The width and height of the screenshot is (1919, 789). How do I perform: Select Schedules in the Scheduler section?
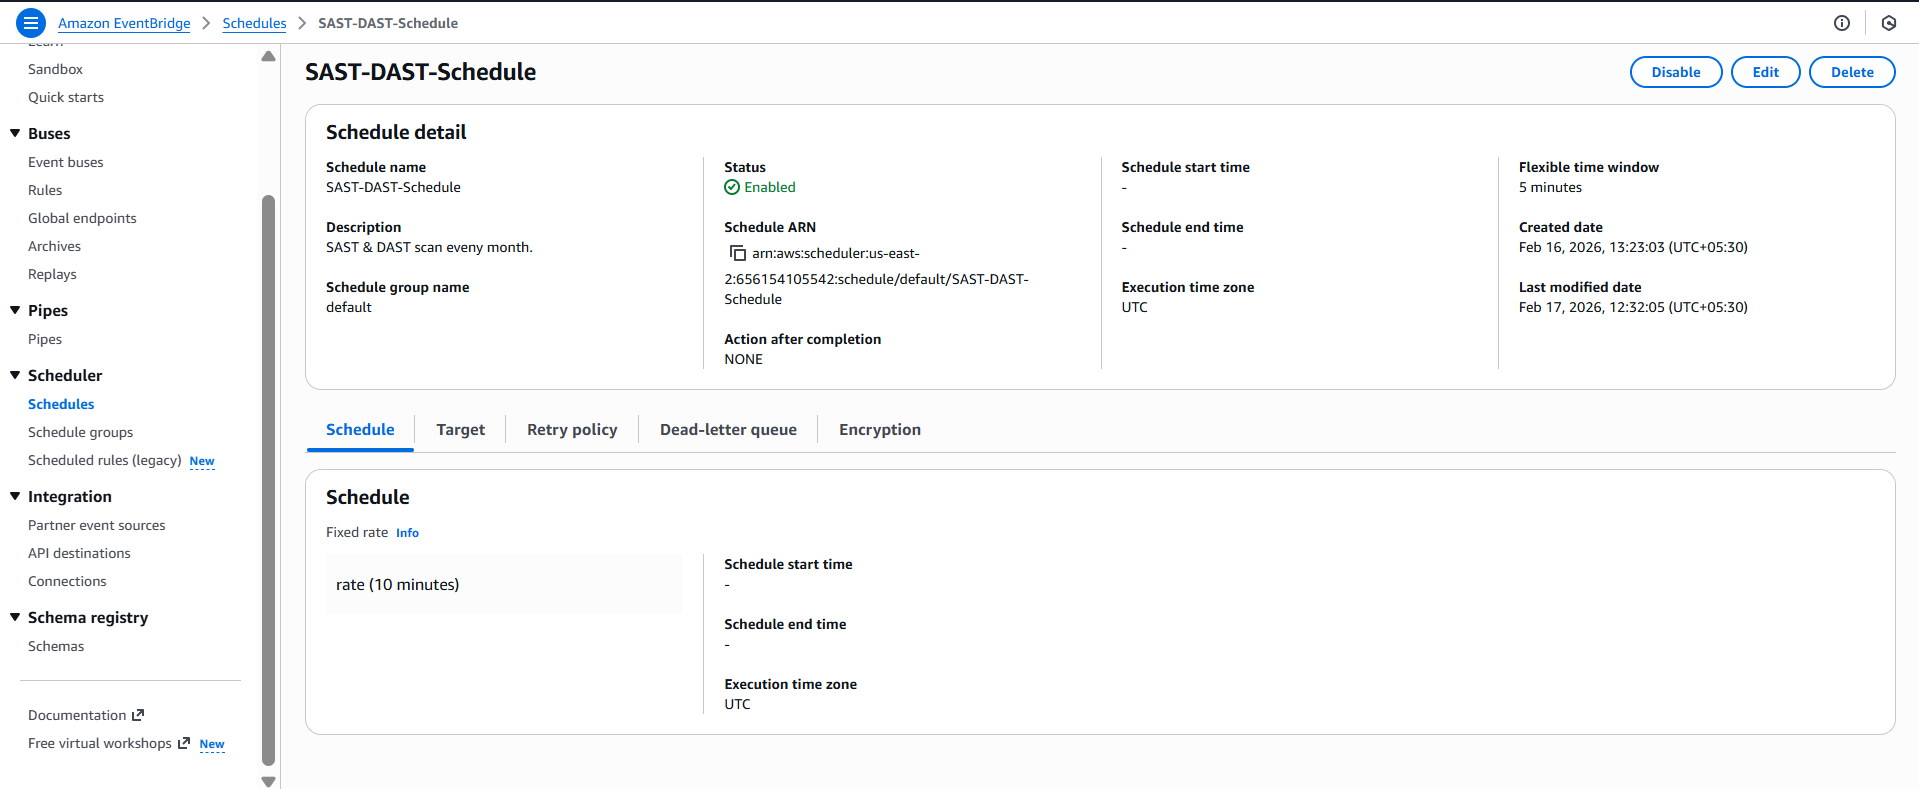click(61, 404)
